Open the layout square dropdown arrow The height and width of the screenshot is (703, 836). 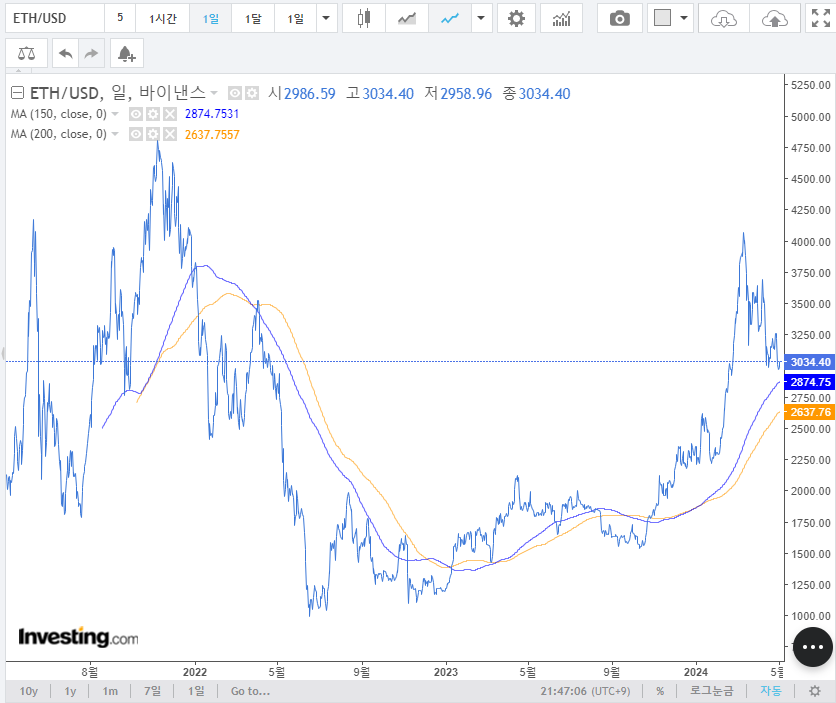(x=684, y=19)
